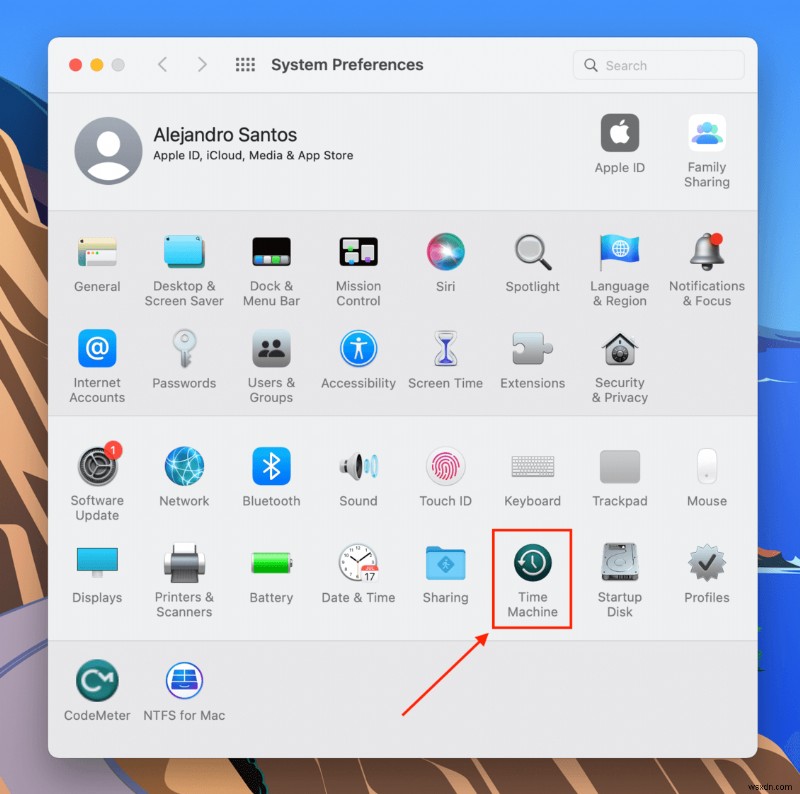Click the Alejandro Santos account name
This screenshot has height=794, width=800.
click(x=225, y=135)
